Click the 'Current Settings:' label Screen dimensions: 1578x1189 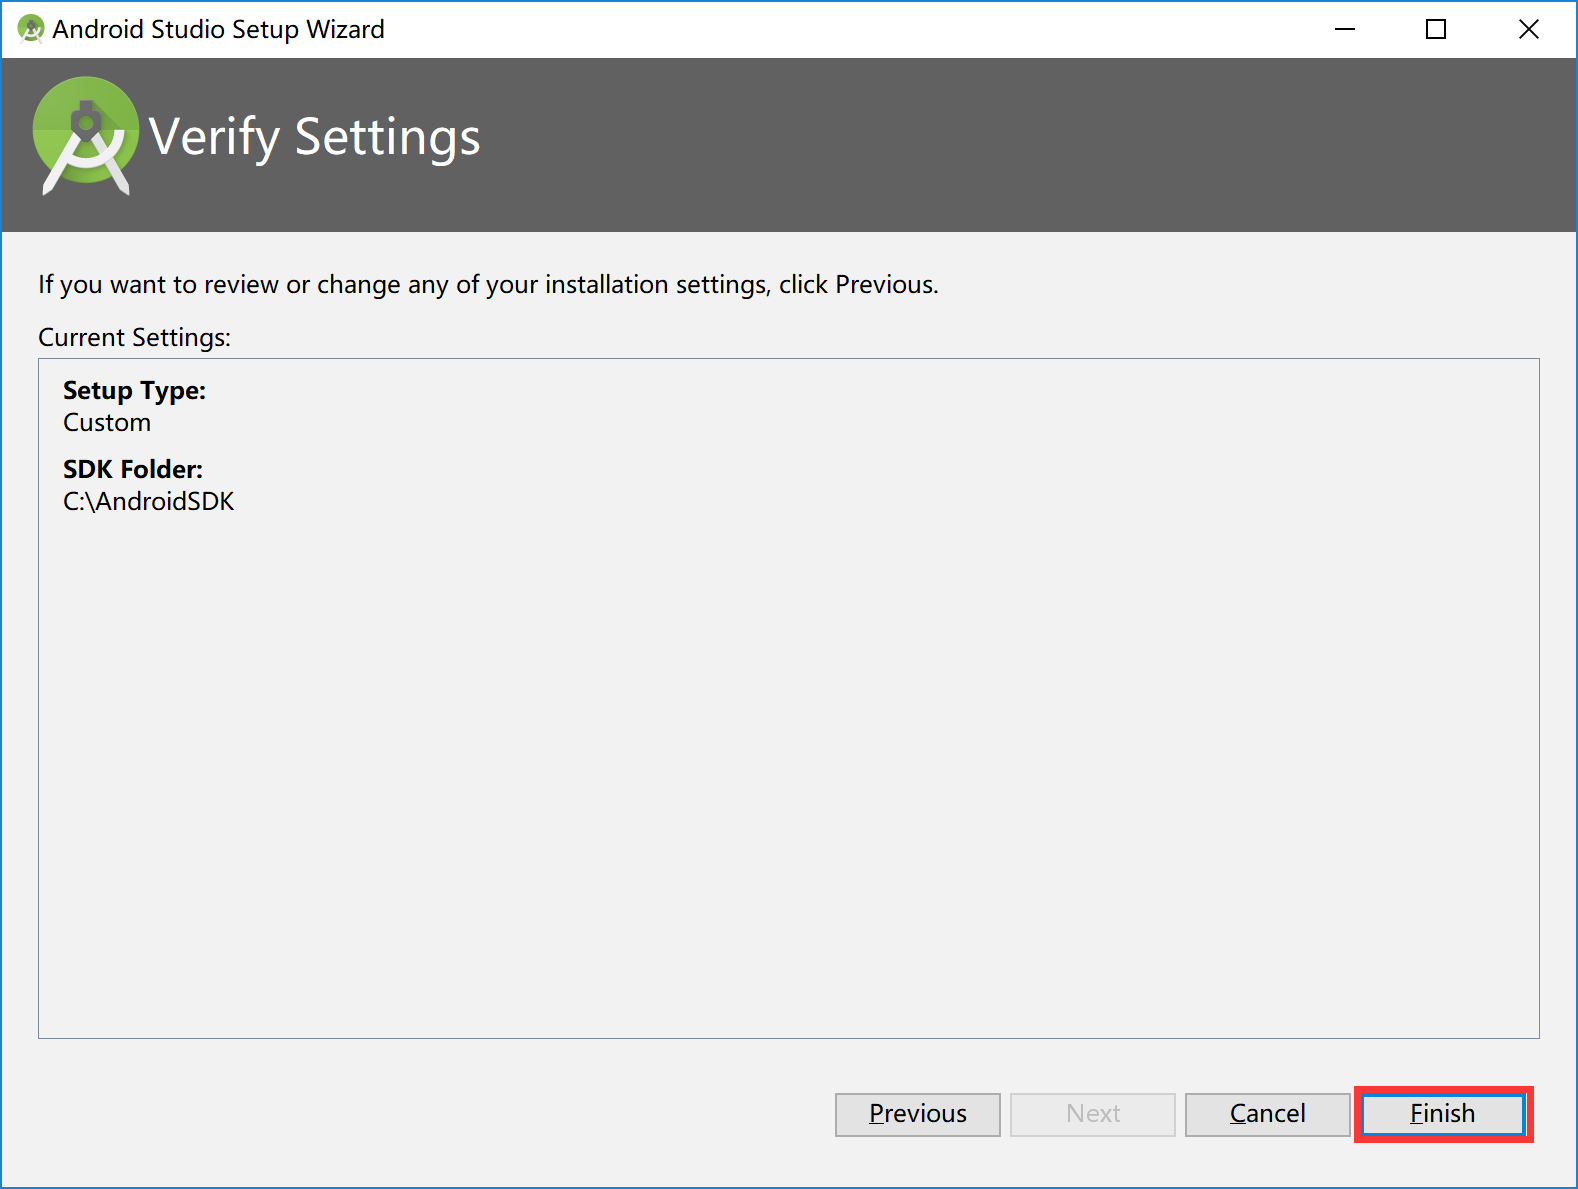134,337
